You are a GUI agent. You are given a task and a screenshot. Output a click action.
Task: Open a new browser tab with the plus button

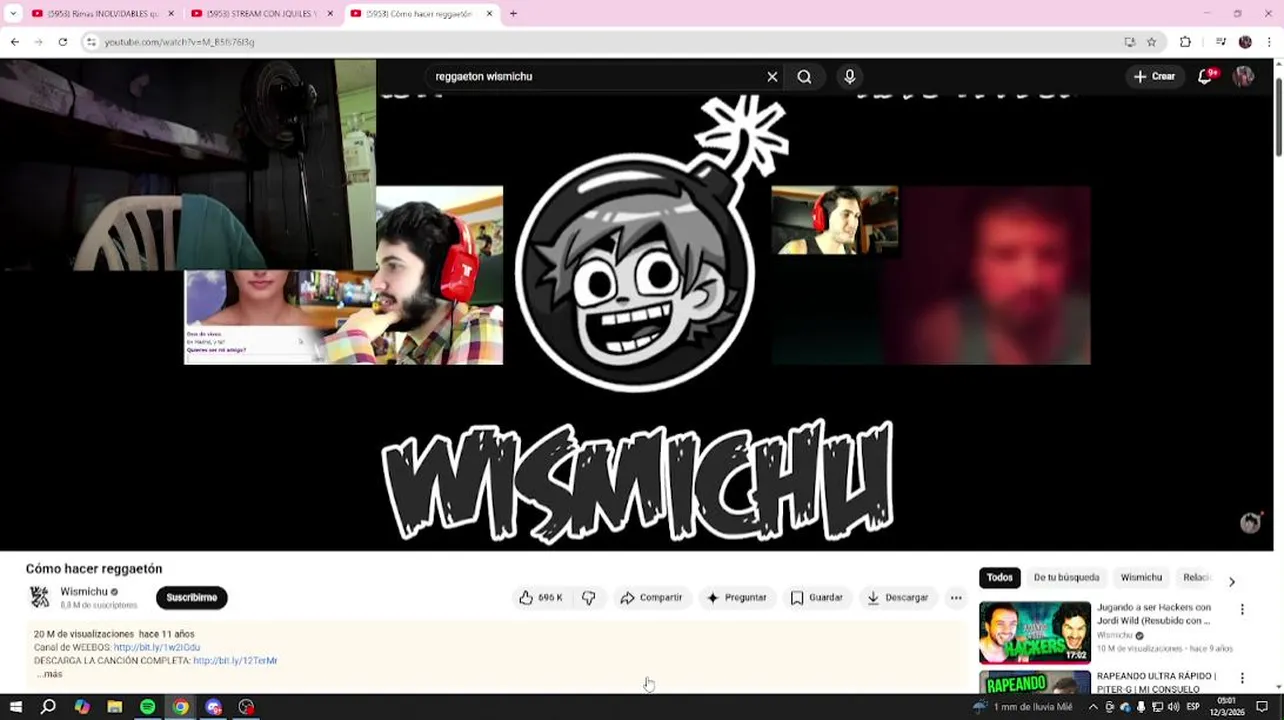(513, 14)
